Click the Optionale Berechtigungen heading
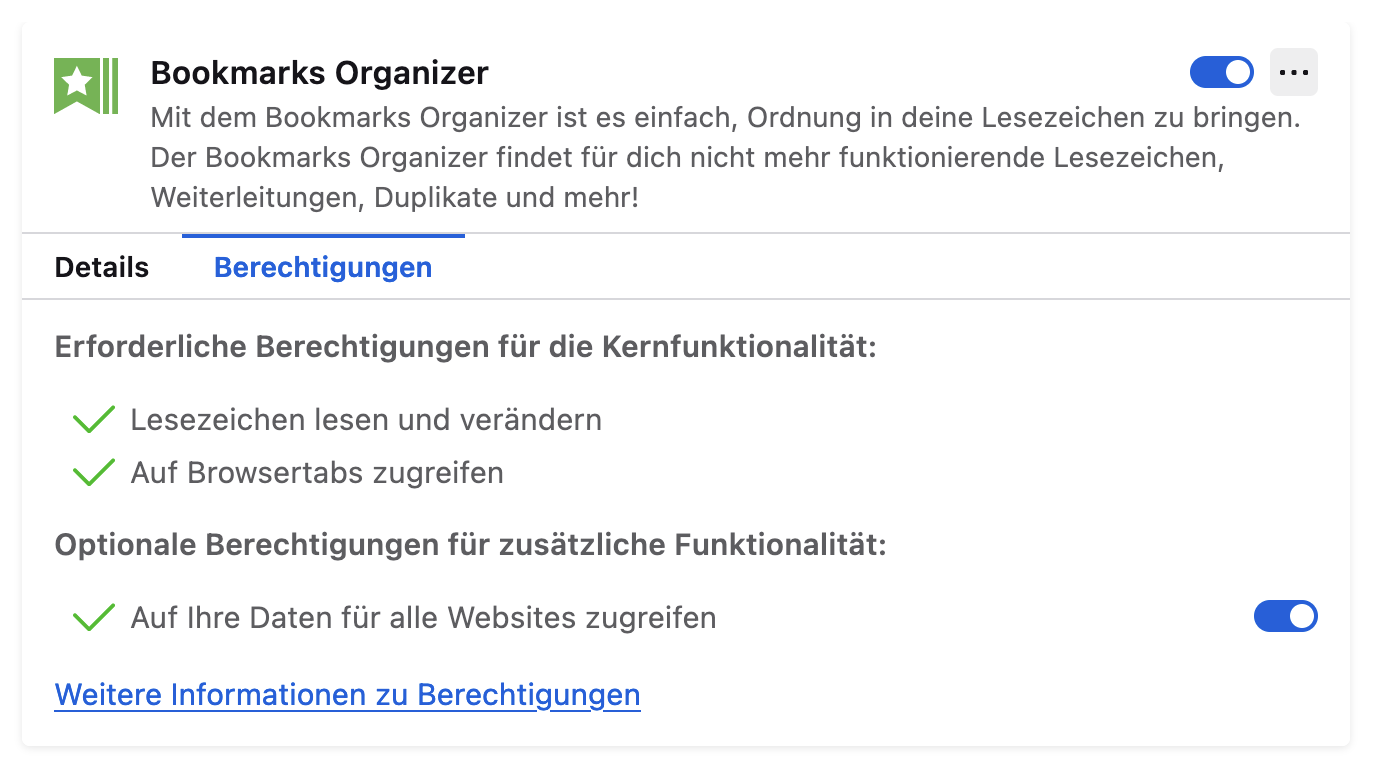 point(470,545)
